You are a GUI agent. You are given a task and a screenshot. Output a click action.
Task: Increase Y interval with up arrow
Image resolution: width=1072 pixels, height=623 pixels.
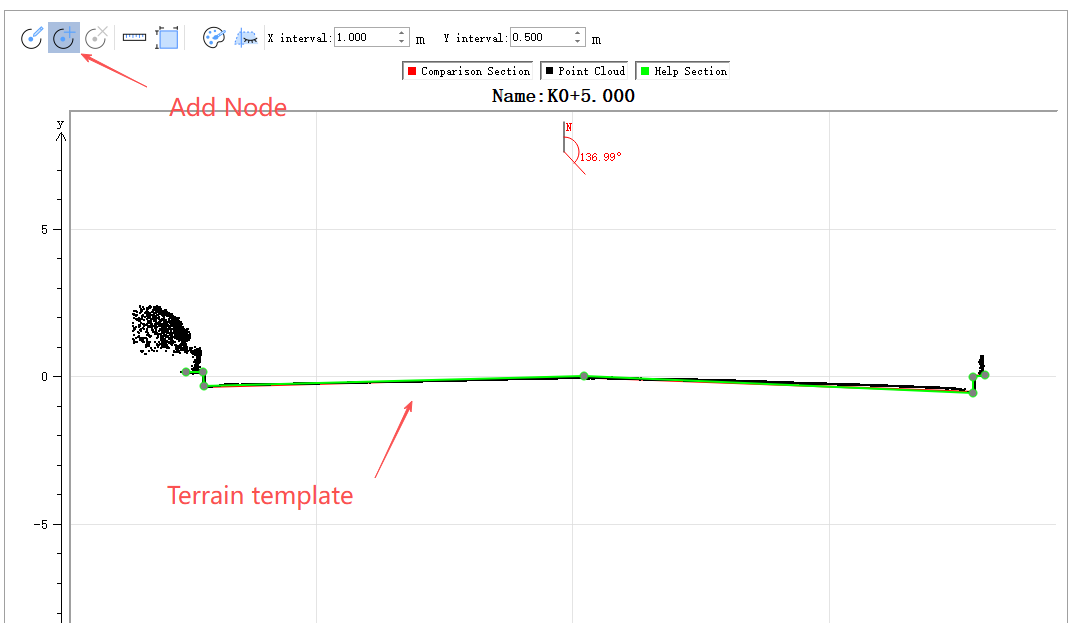pos(578,33)
